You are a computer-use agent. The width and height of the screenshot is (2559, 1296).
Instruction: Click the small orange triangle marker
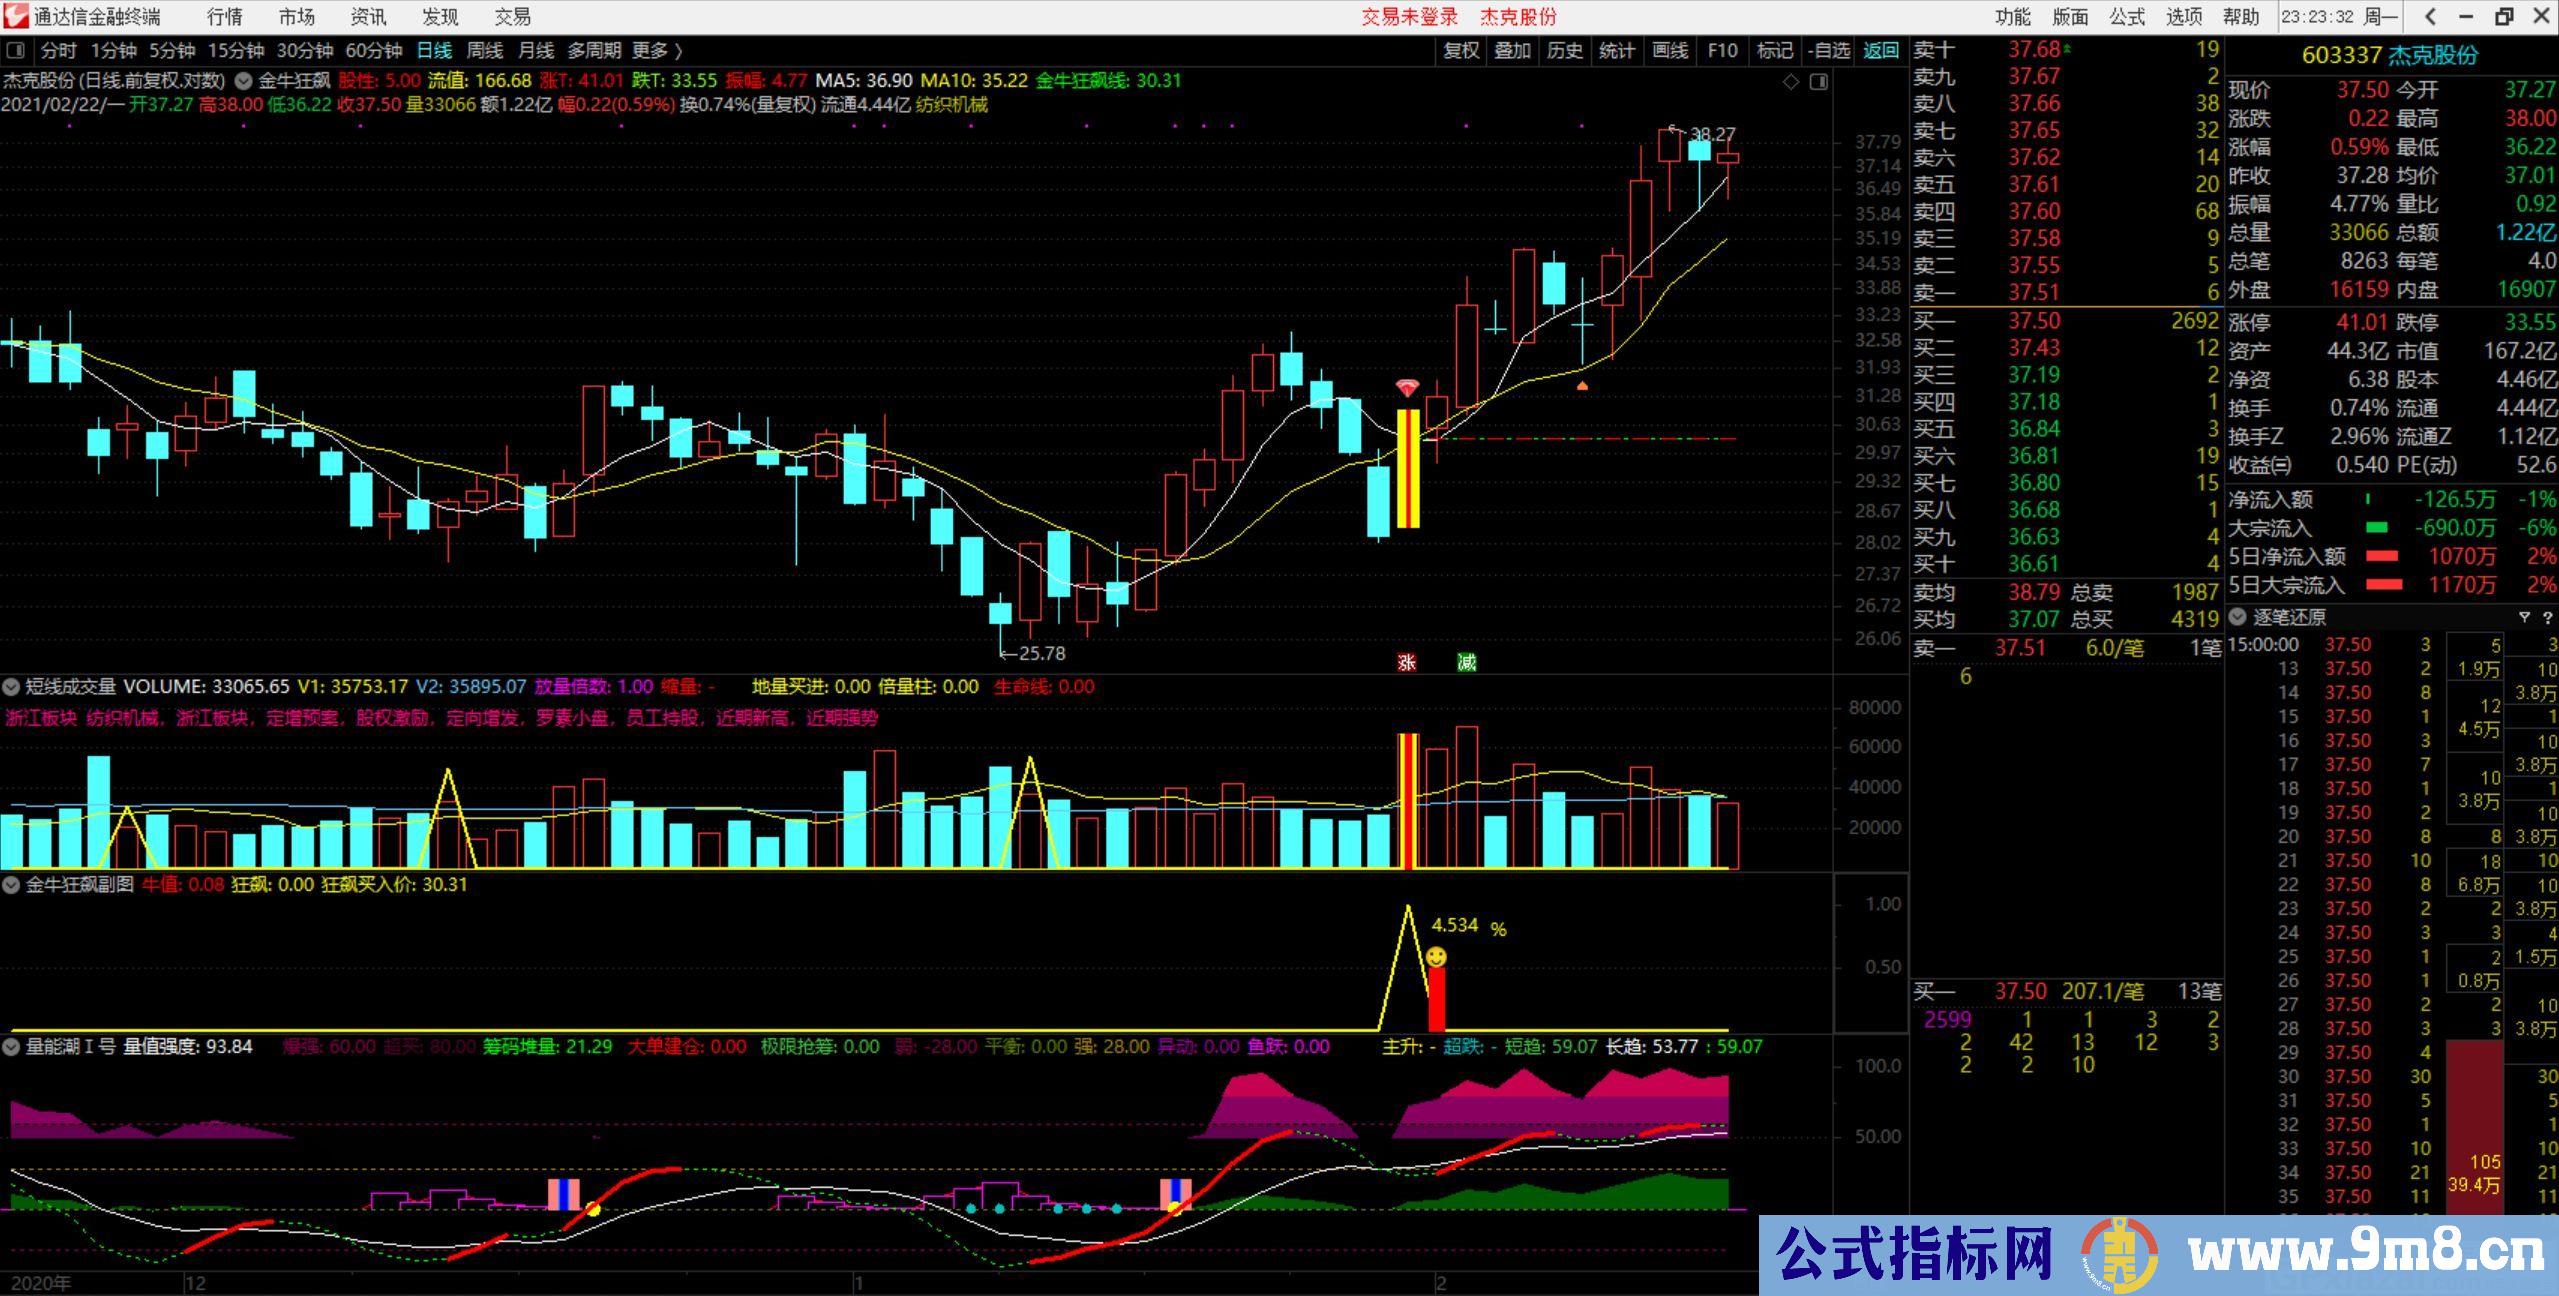coord(1582,385)
